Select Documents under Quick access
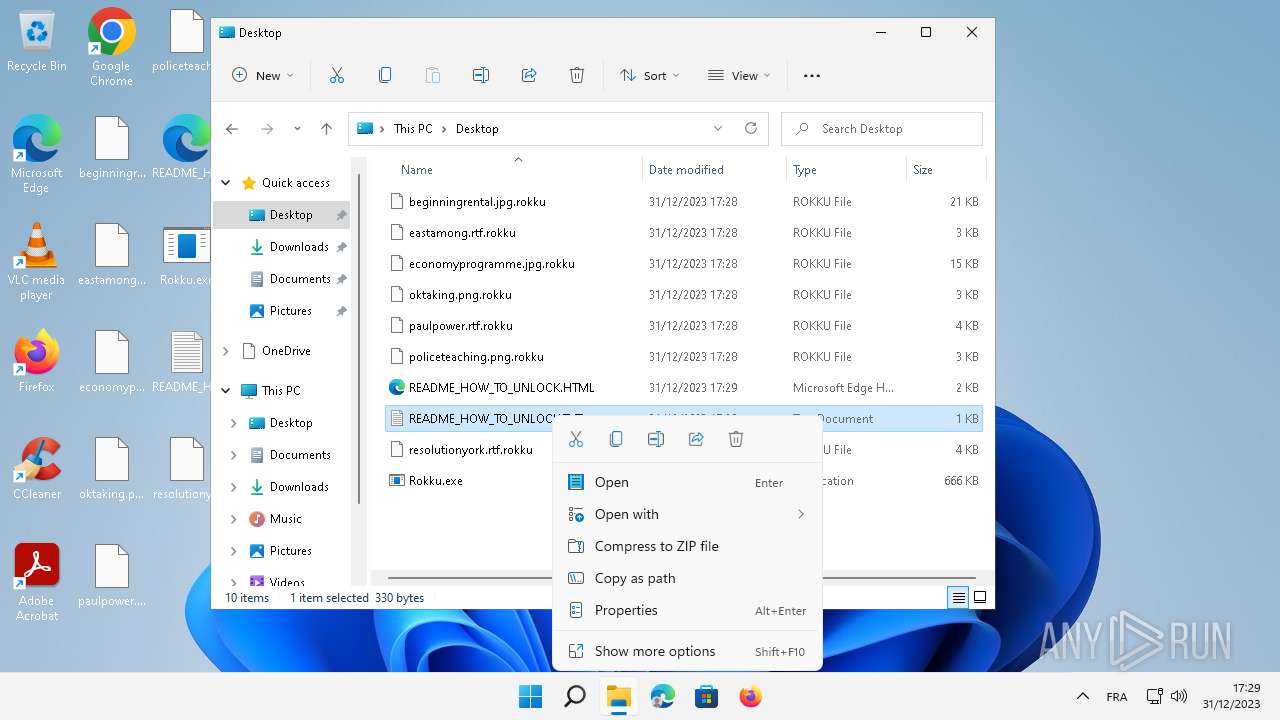Viewport: 1280px width, 720px height. point(282,279)
